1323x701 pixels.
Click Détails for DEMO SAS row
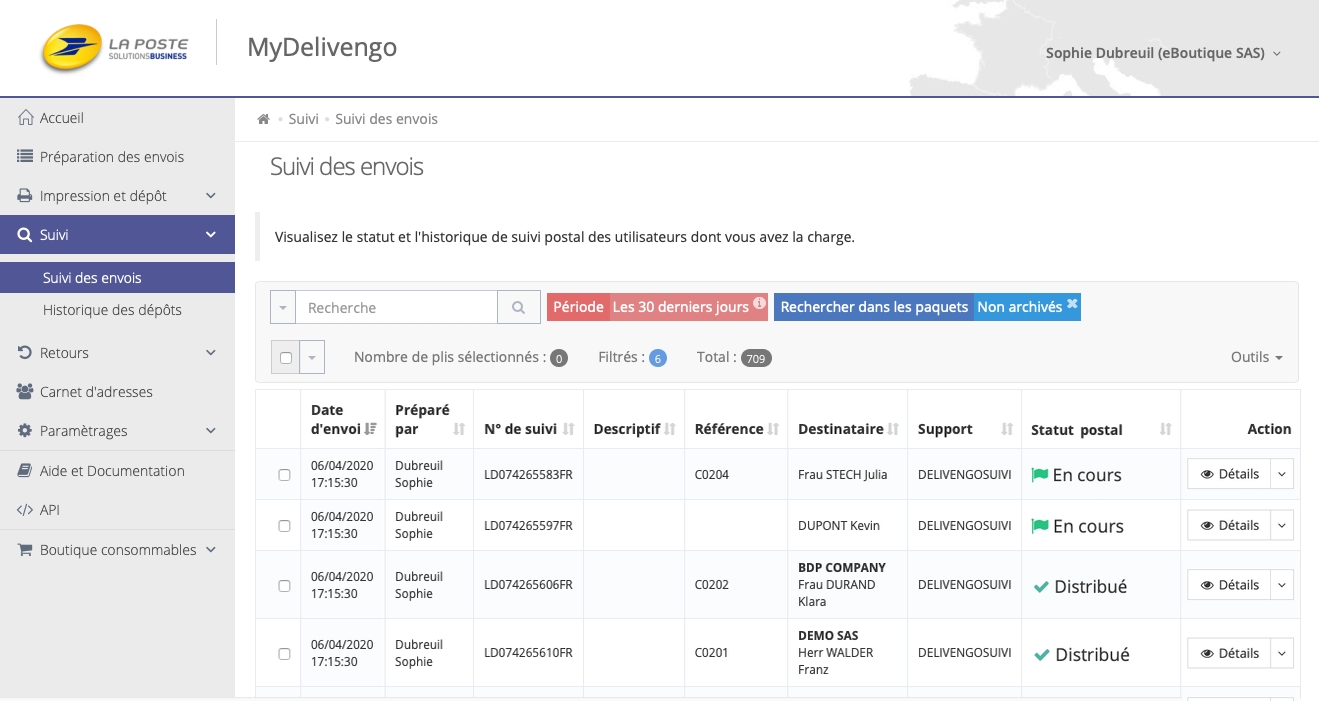click(x=1229, y=653)
